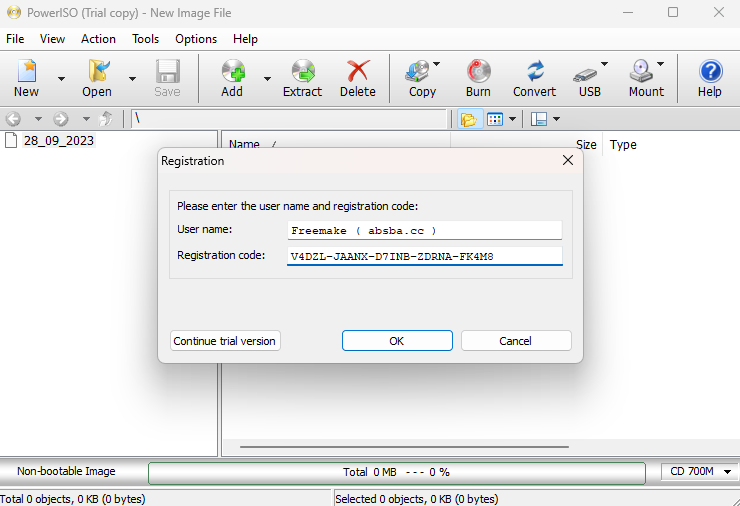Click the back navigation arrow icon
This screenshot has height=506, width=740.
coord(13,119)
